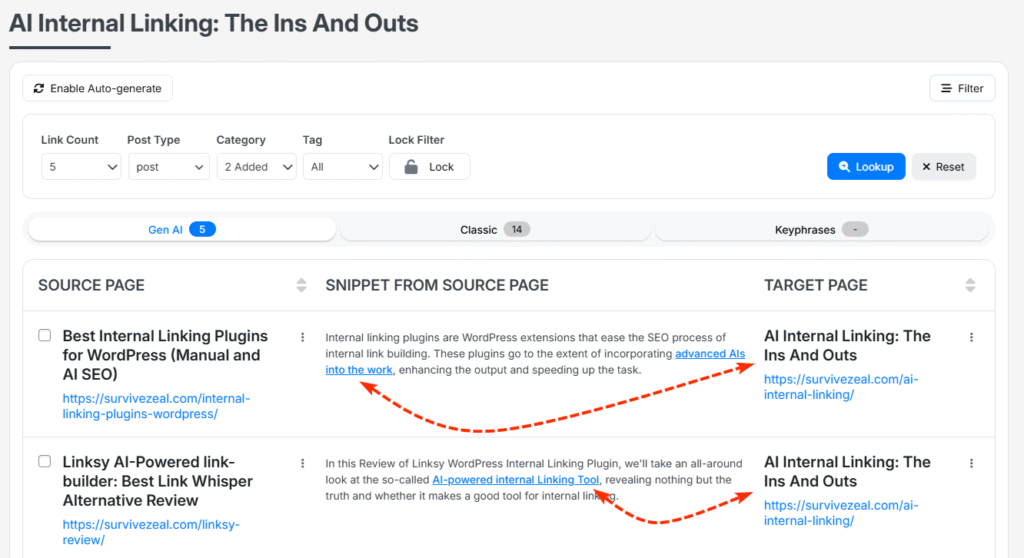The width and height of the screenshot is (1024, 558).
Task: Expand the Category dropdown showing 2 Added
Action: pos(257,167)
